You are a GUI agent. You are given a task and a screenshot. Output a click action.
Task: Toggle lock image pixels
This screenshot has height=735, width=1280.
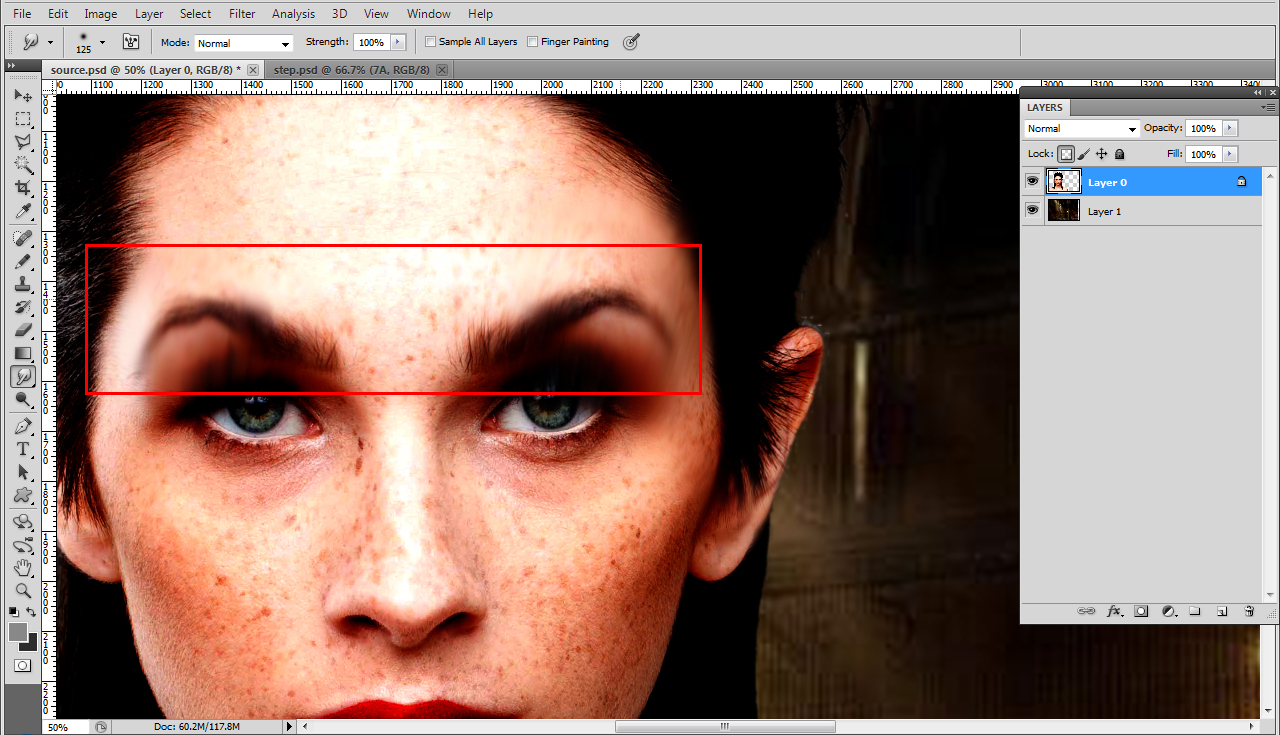[1085, 154]
